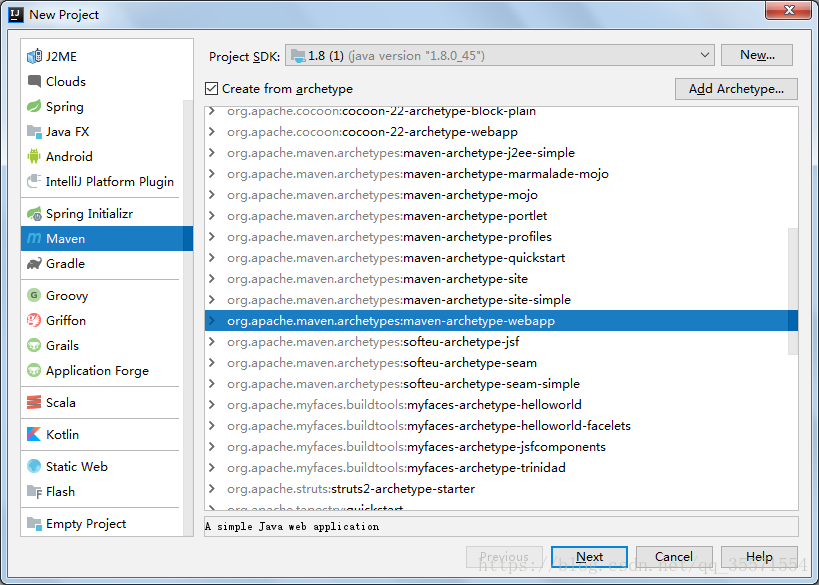Select maven-archetype-site archetype
819x585 pixels.
[496, 278]
